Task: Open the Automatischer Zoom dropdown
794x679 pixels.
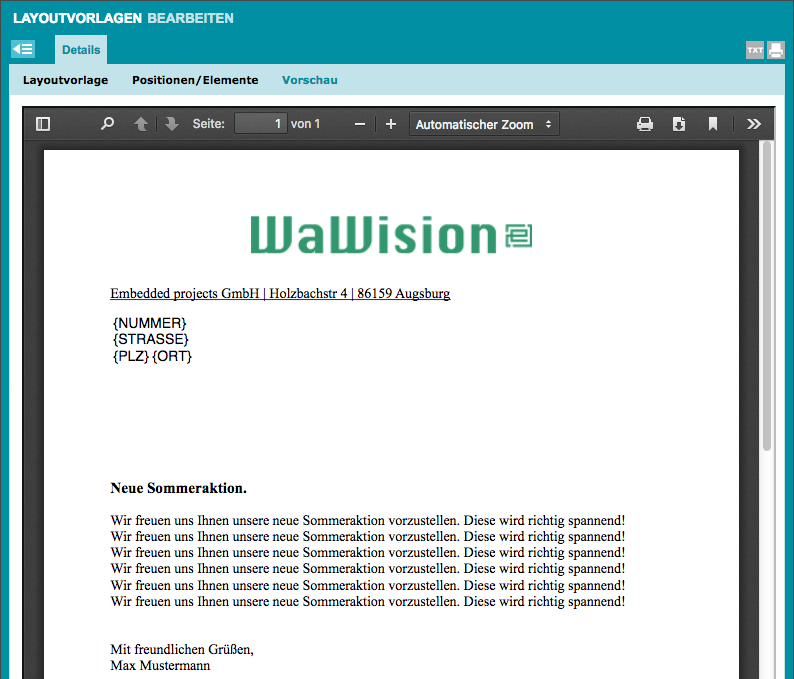Action: click(484, 124)
